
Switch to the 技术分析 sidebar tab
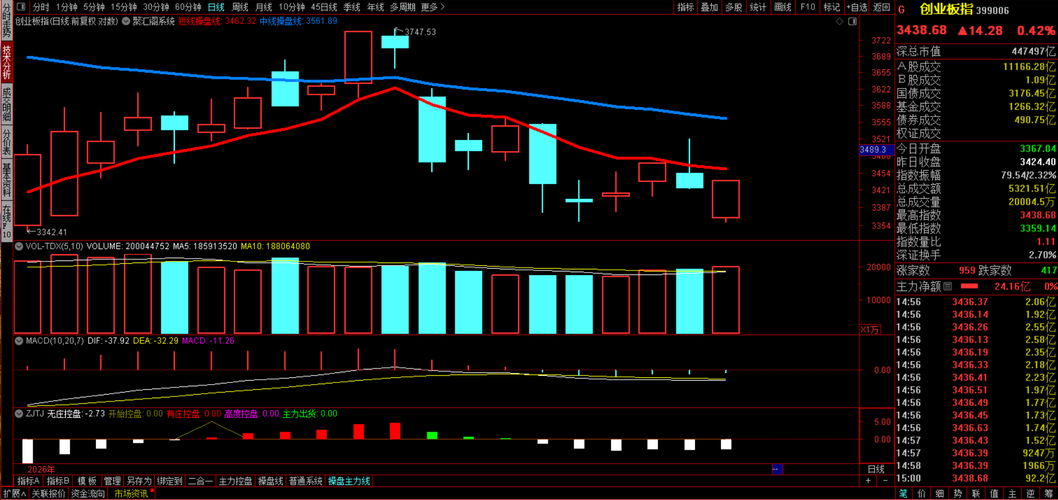tap(7, 63)
